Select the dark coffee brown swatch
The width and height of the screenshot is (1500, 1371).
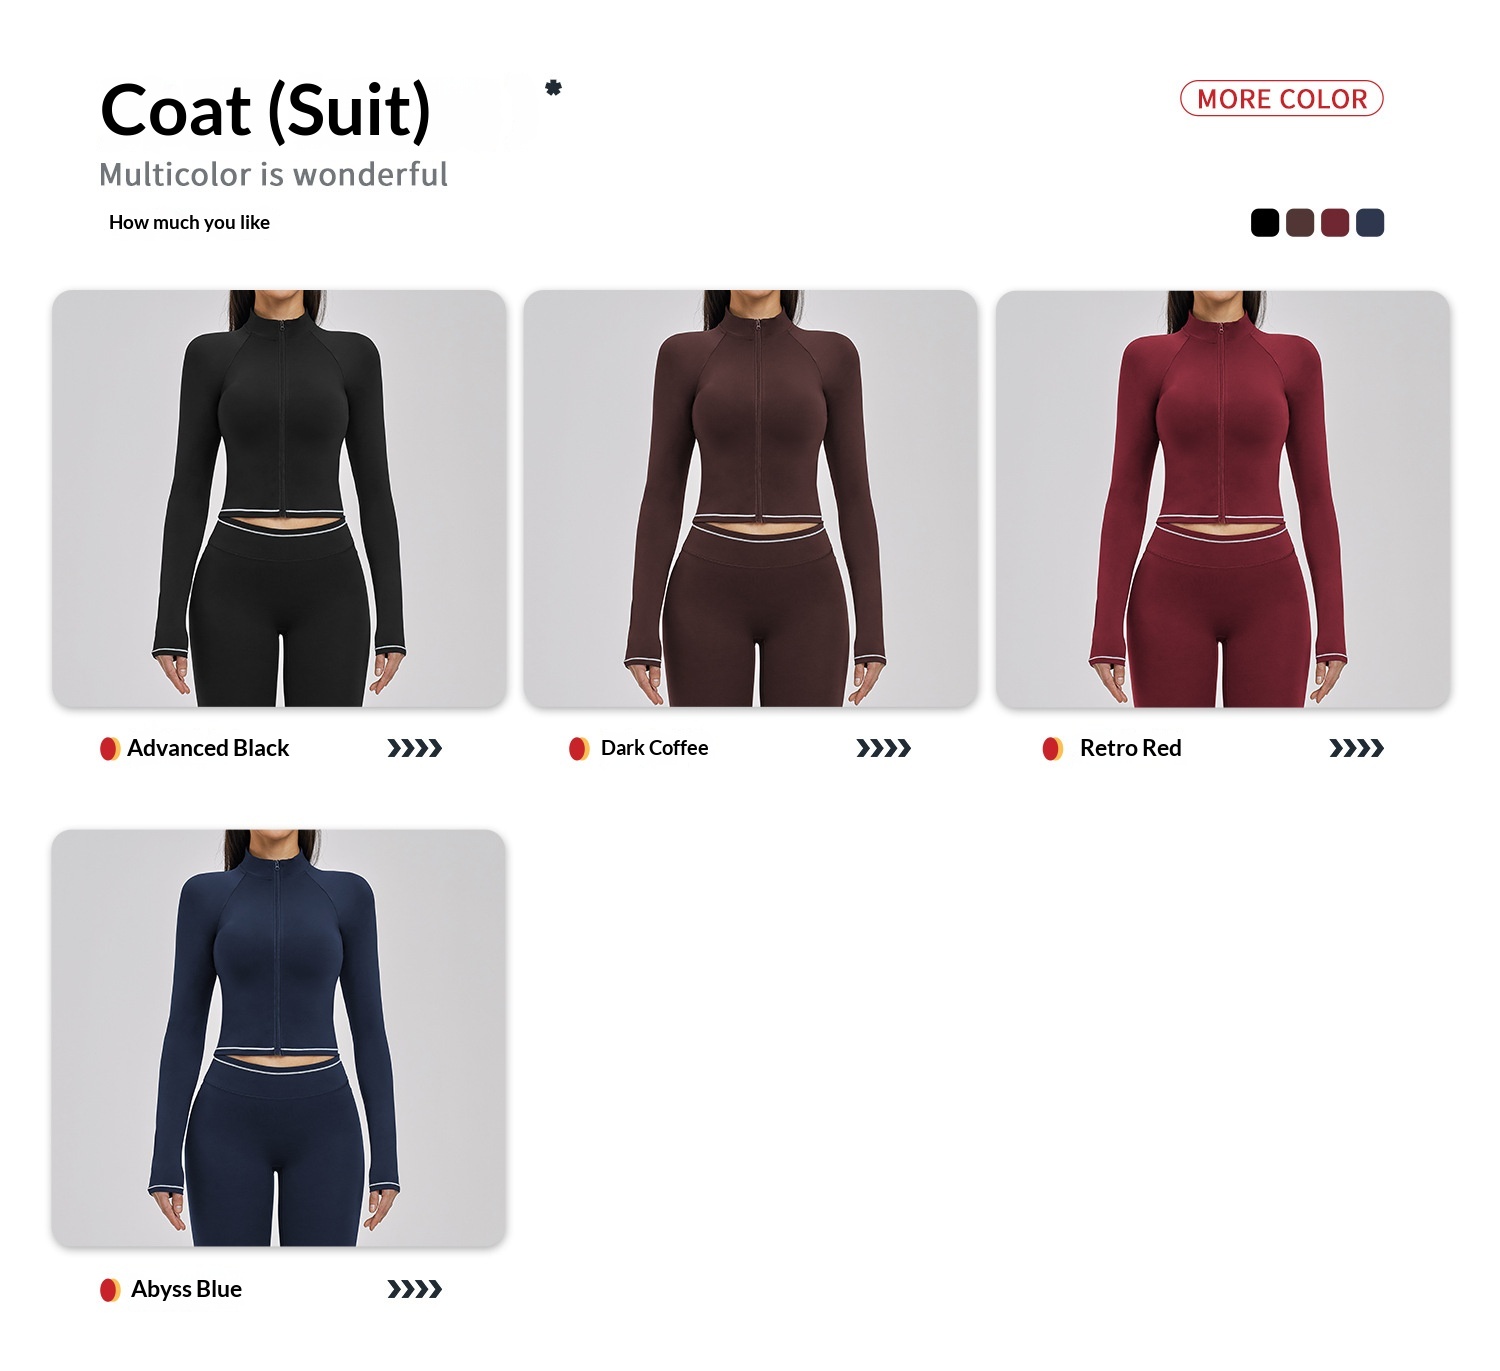pos(1300,222)
